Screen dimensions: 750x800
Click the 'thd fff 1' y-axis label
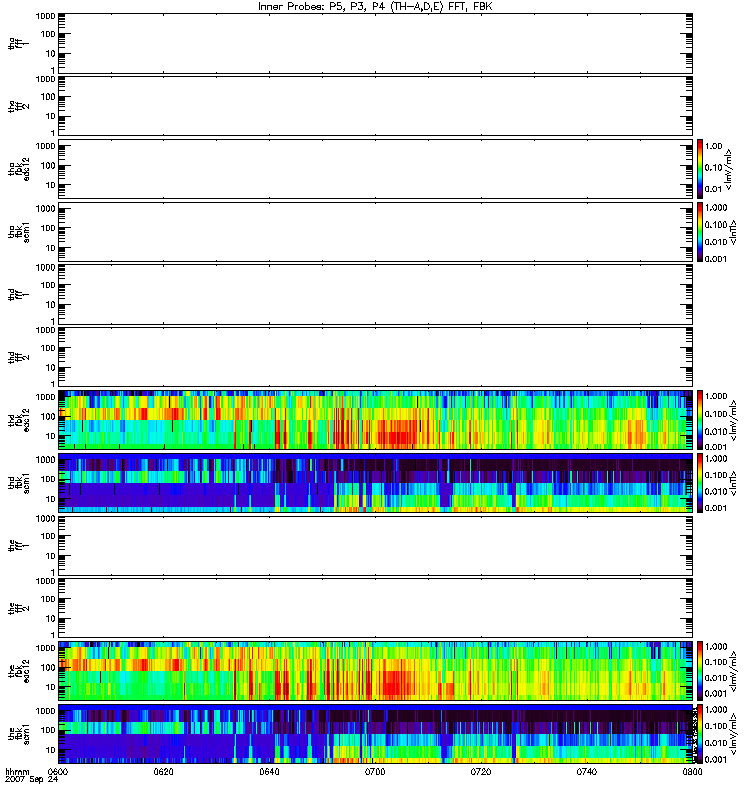tap(18, 294)
